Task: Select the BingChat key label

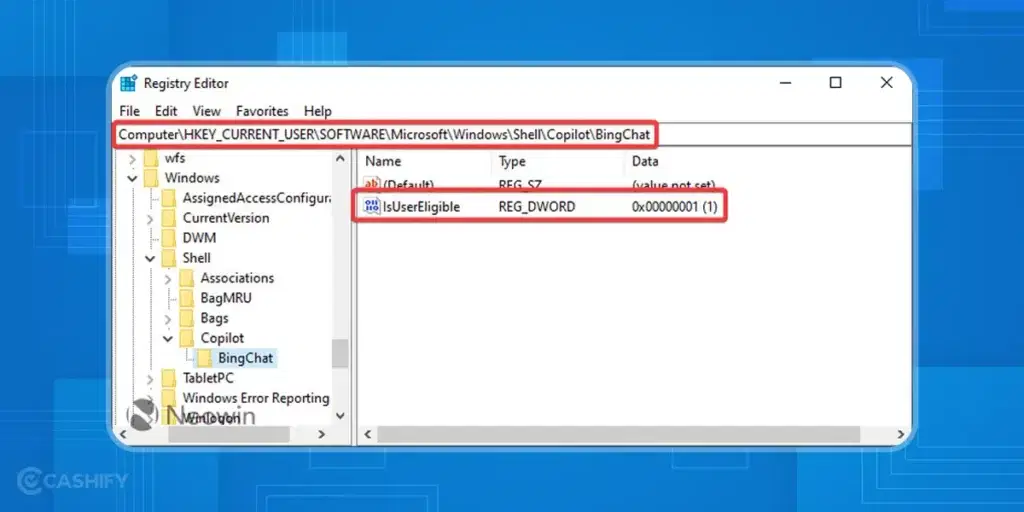Action: coord(246,358)
